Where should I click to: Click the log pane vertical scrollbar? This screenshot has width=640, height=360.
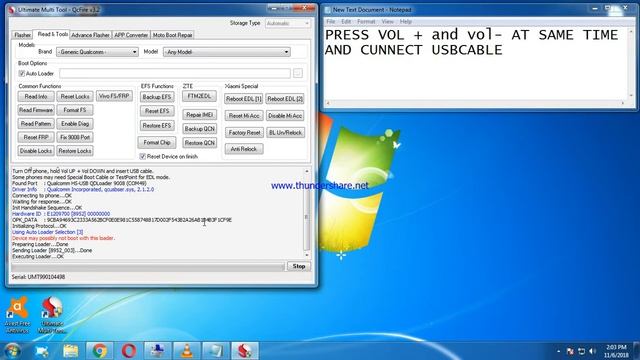(x=307, y=213)
